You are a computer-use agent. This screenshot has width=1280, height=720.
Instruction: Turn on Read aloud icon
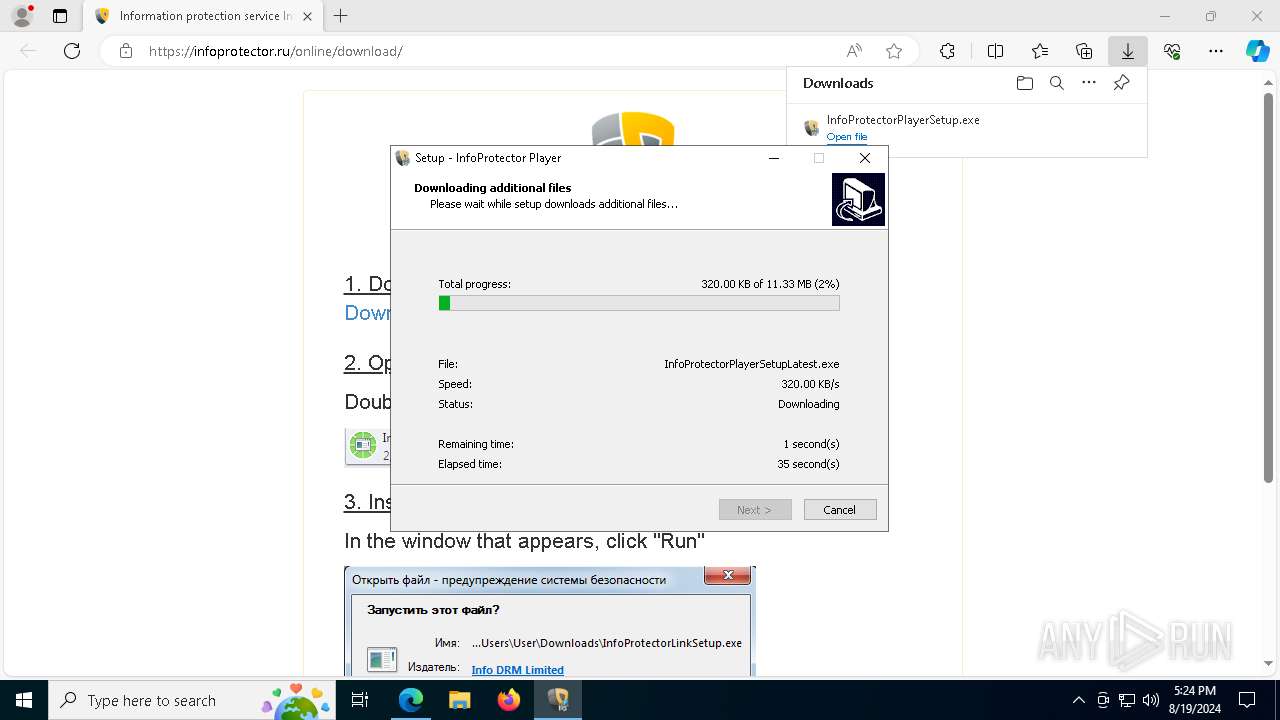pyautogui.click(x=854, y=51)
